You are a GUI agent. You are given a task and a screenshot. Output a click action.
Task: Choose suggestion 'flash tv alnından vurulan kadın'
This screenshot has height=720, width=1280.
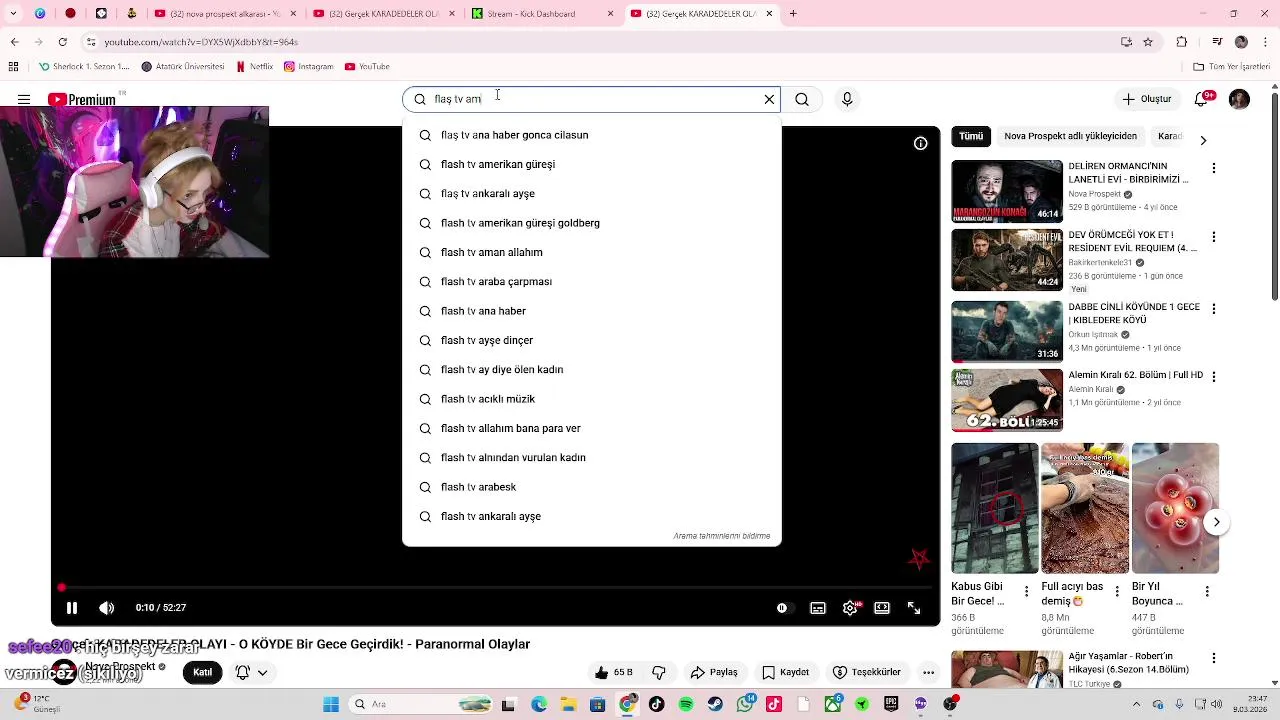click(591, 457)
